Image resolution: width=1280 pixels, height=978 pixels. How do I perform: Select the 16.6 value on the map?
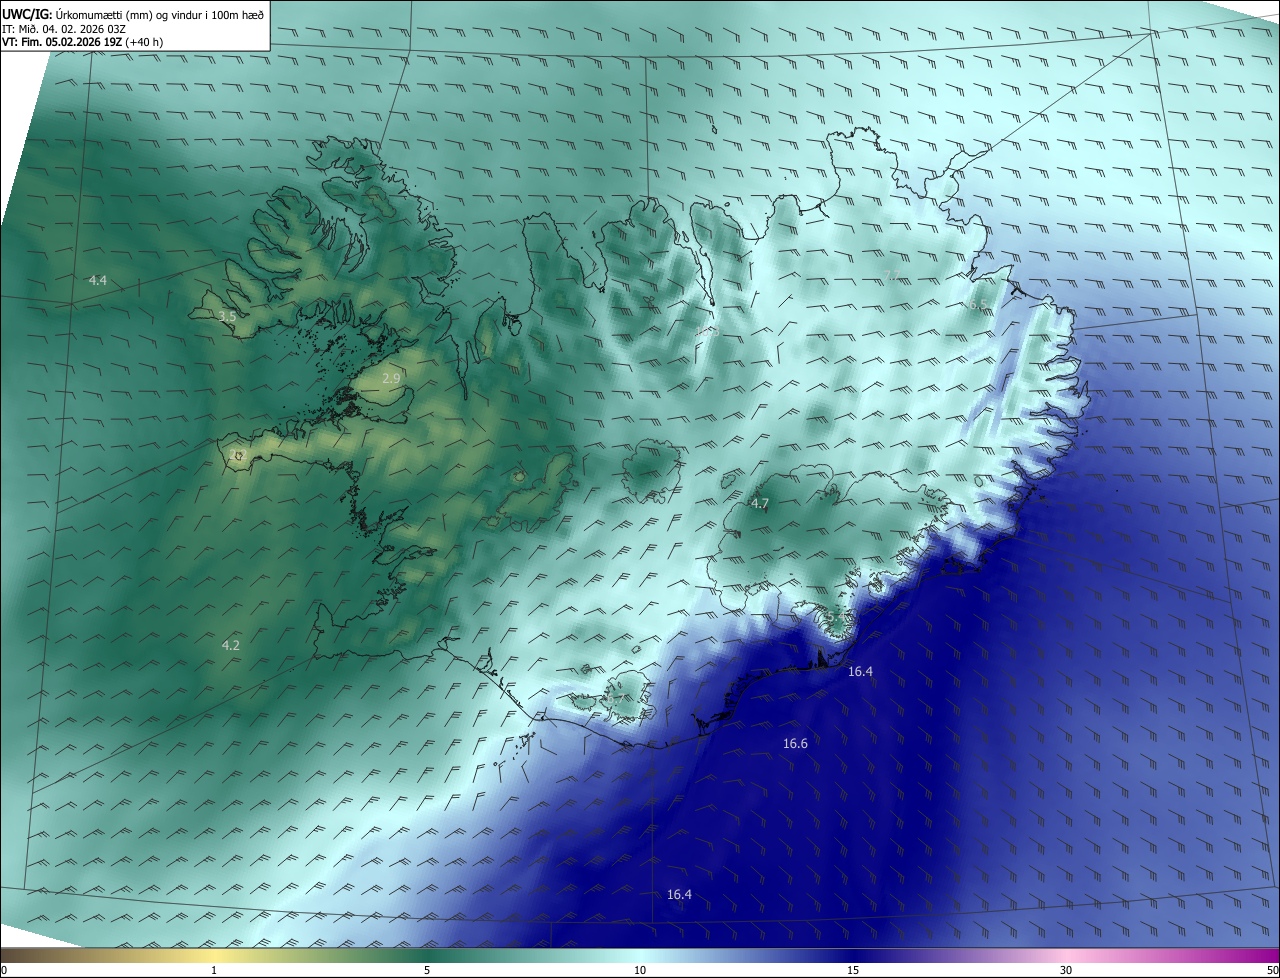point(795,743)
